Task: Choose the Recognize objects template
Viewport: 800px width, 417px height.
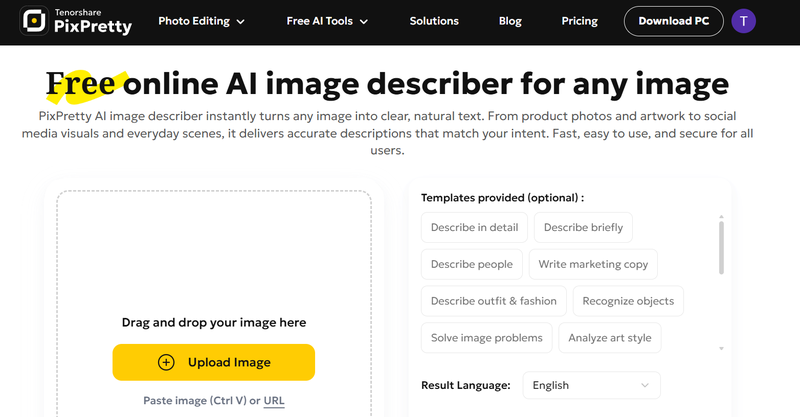Action: pyautogui.click(x=628, y=301)
